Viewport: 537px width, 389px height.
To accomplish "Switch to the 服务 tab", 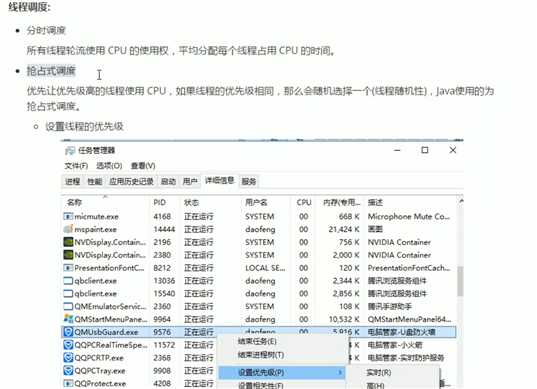I will pos(249,181).
